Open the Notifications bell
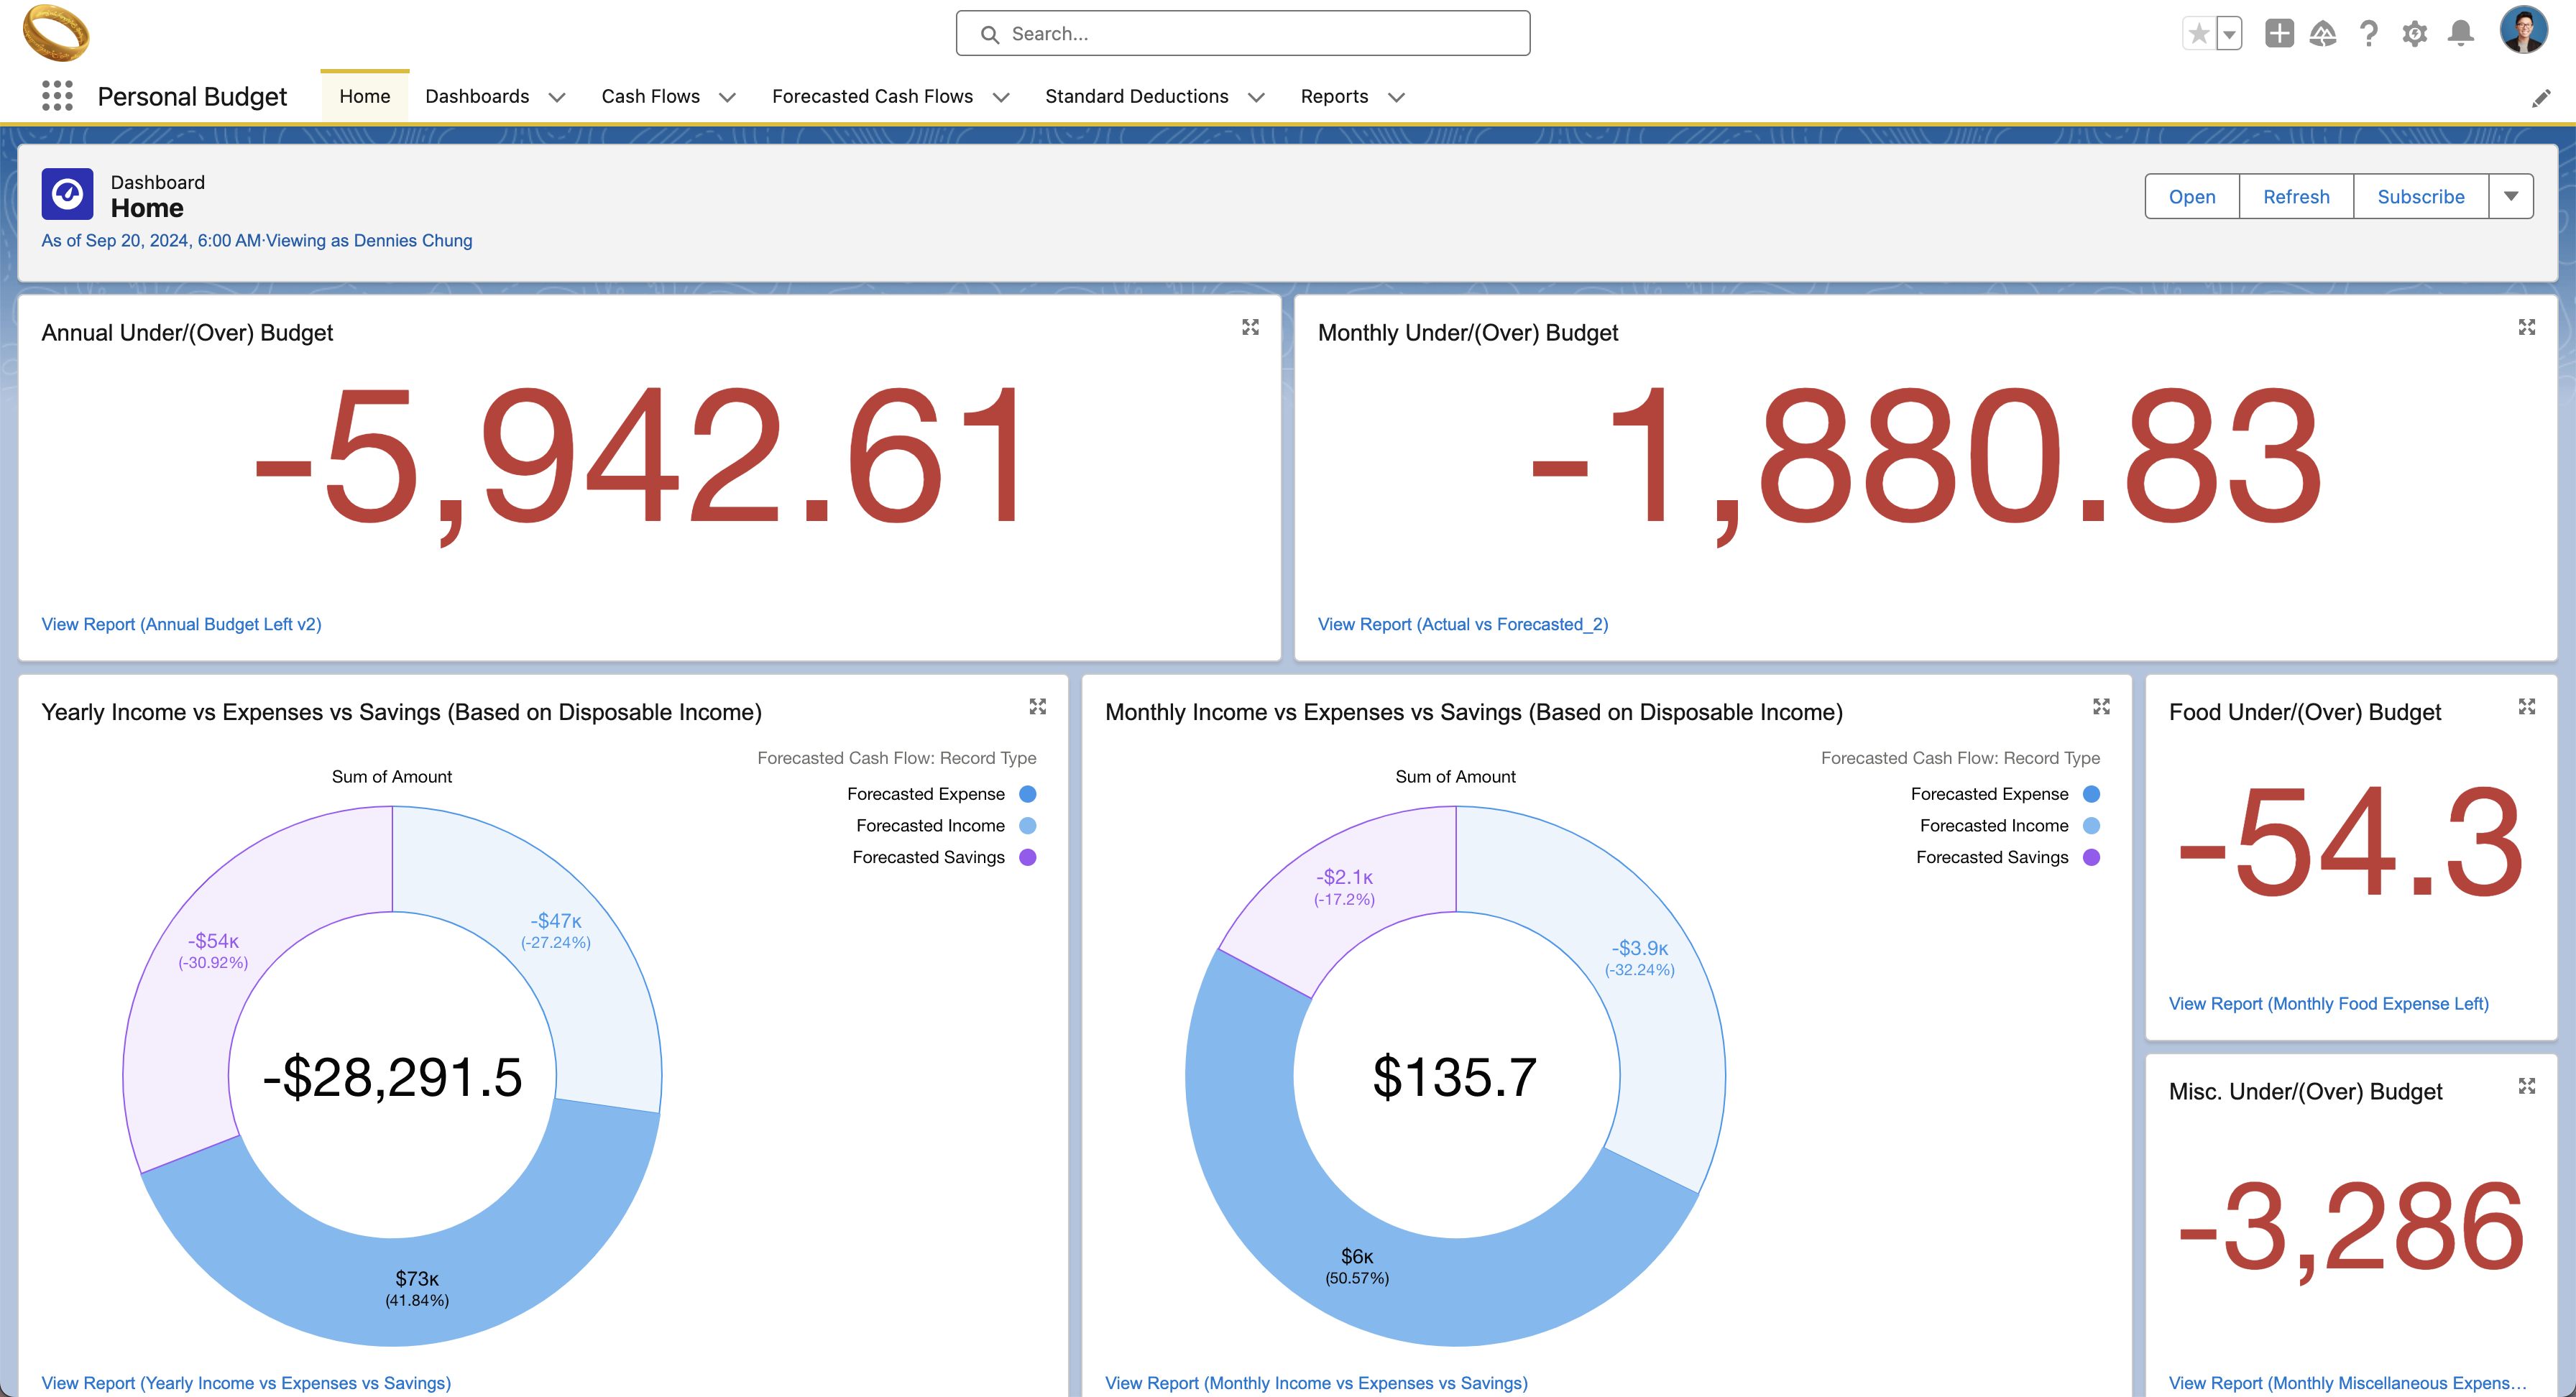Viewport: 2576px width, 1397px height. [x=2461, y=34]
